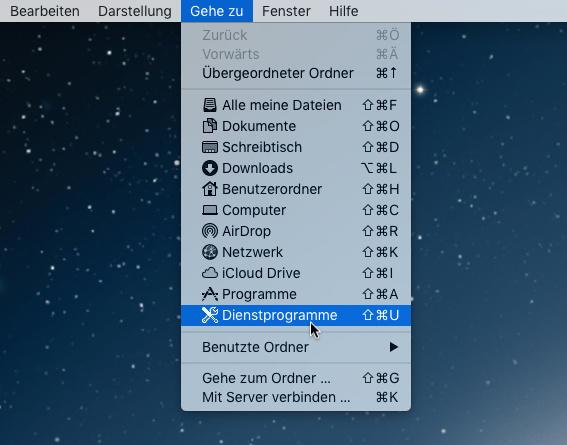Click the Alle meine Dateien stacked-files icon
The width and height of the screenshot is (567, 445).
(210, 105)
